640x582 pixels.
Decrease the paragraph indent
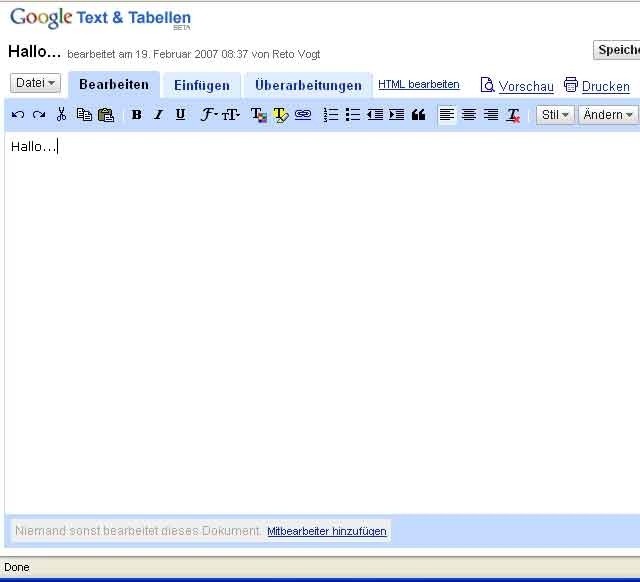coord(375,115)
